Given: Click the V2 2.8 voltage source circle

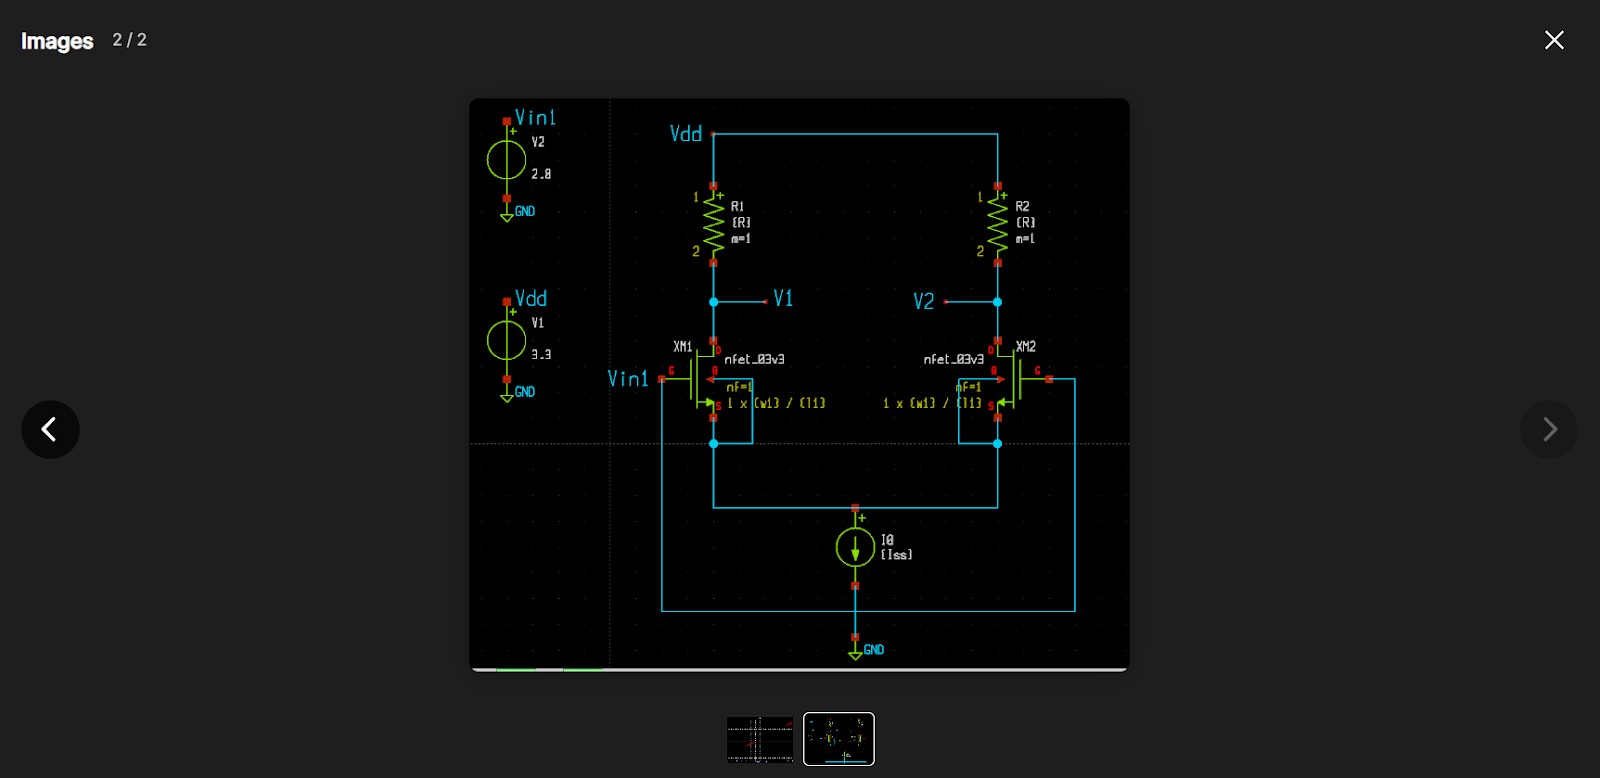Looking at the screenshot, I should [x=506, y=160].
